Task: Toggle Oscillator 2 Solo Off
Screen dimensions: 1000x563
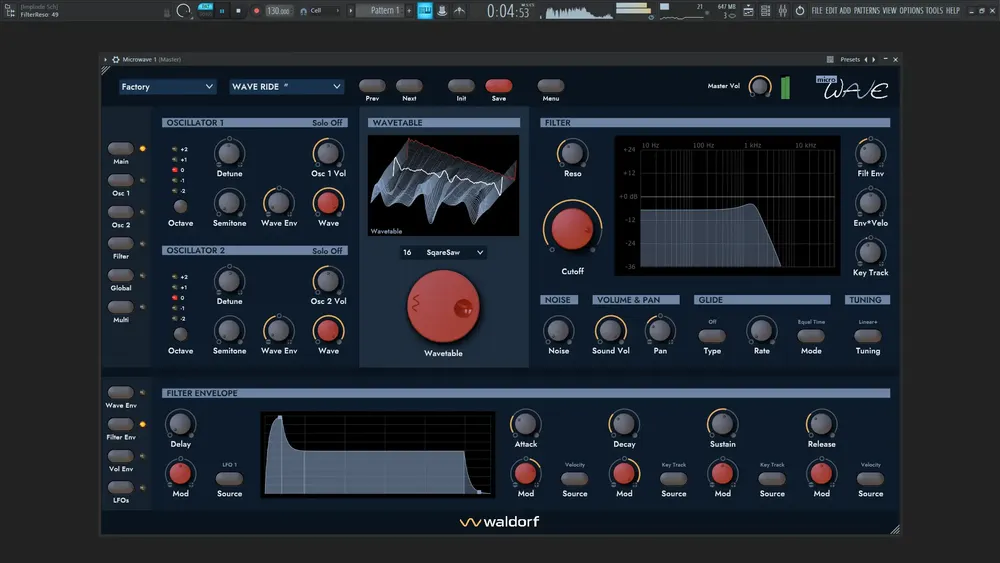Action: point(327,251)
